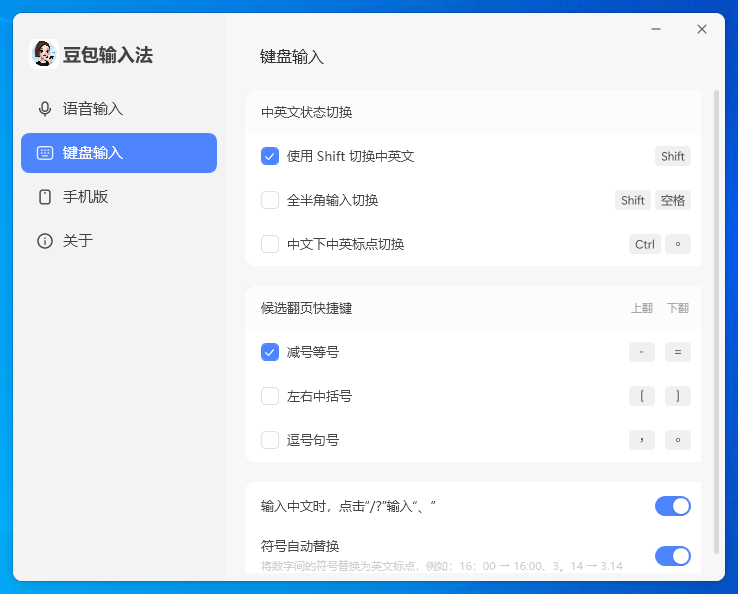This screenshot has width=738, height=594.
Task: Check the 左右中括号 paging option
Action: click(x=270, y=396)
